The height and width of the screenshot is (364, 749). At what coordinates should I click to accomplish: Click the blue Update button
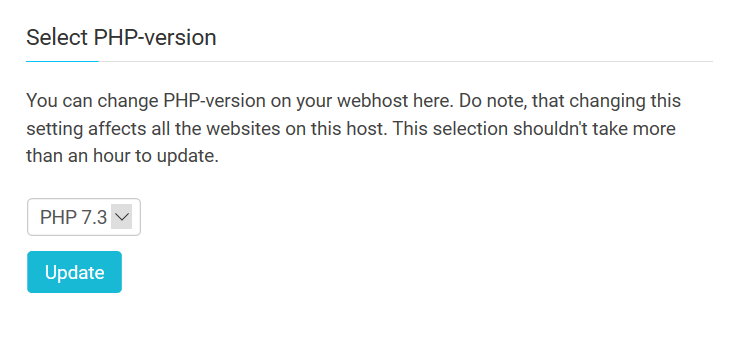tap(75, 272)
